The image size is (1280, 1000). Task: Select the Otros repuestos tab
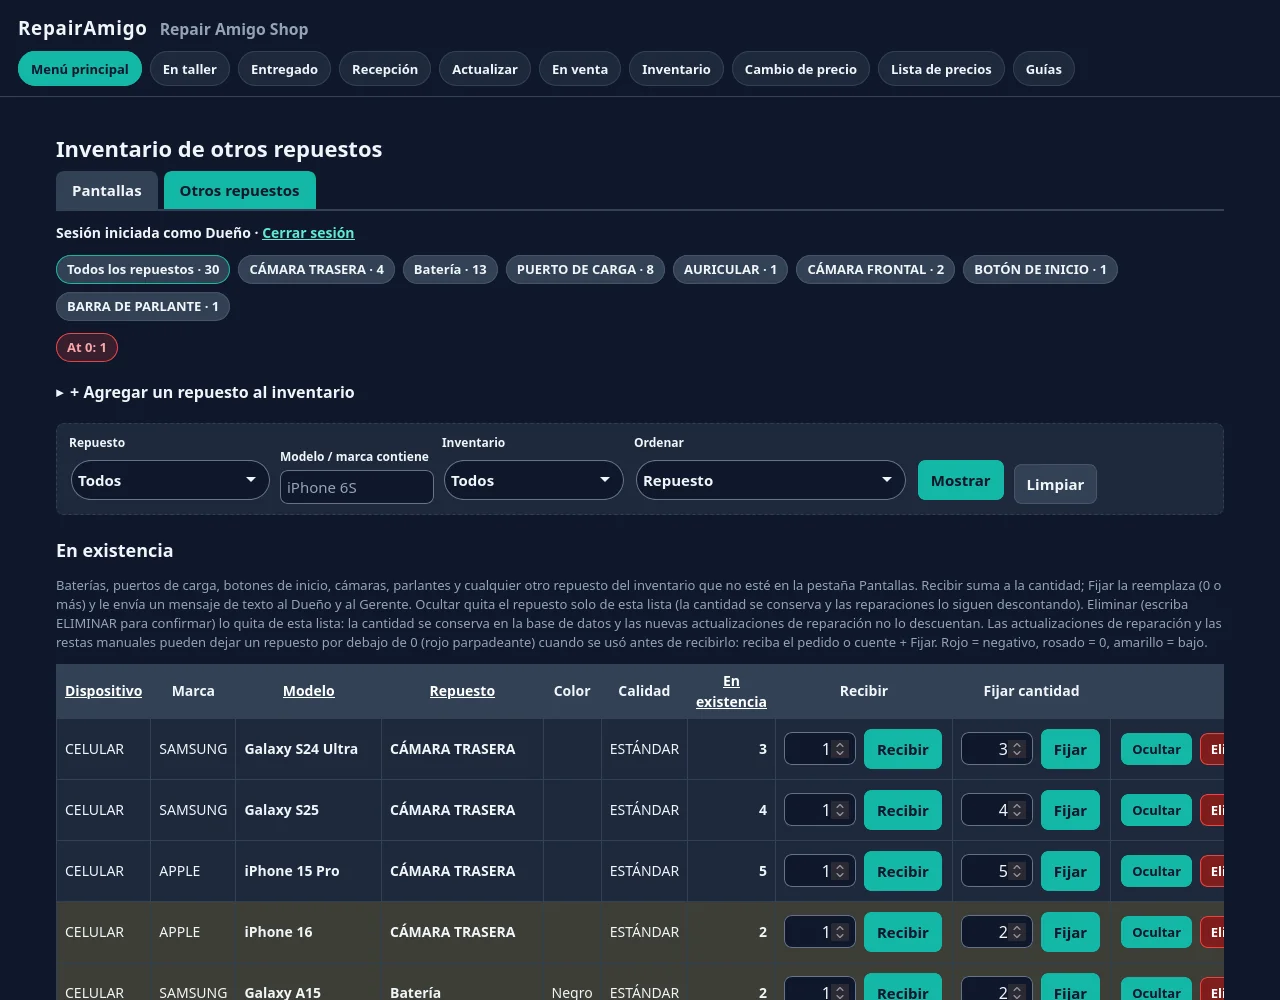[240, 190]
